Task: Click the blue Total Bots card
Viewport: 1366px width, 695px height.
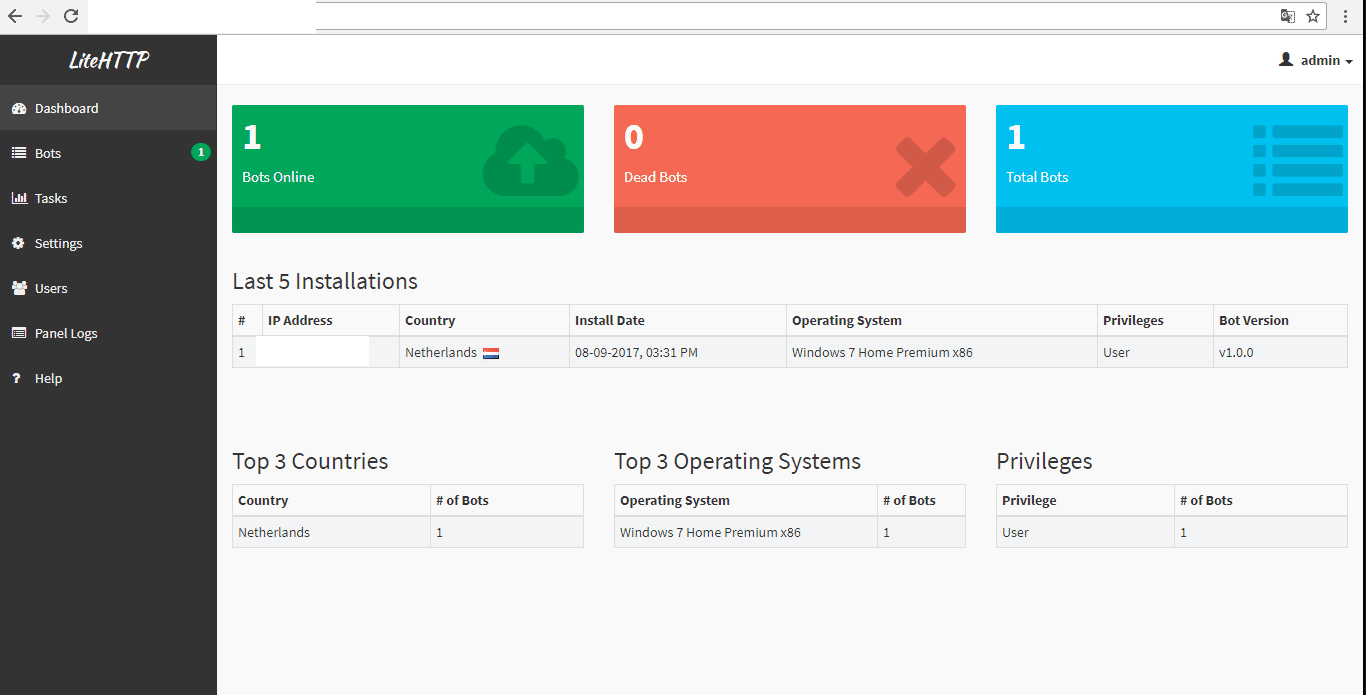Action: coord(1171,168)
